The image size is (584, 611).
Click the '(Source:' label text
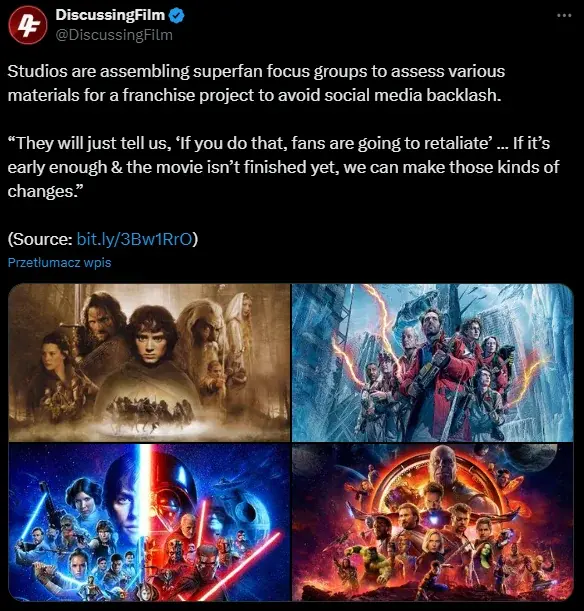[x=40, y=239]
